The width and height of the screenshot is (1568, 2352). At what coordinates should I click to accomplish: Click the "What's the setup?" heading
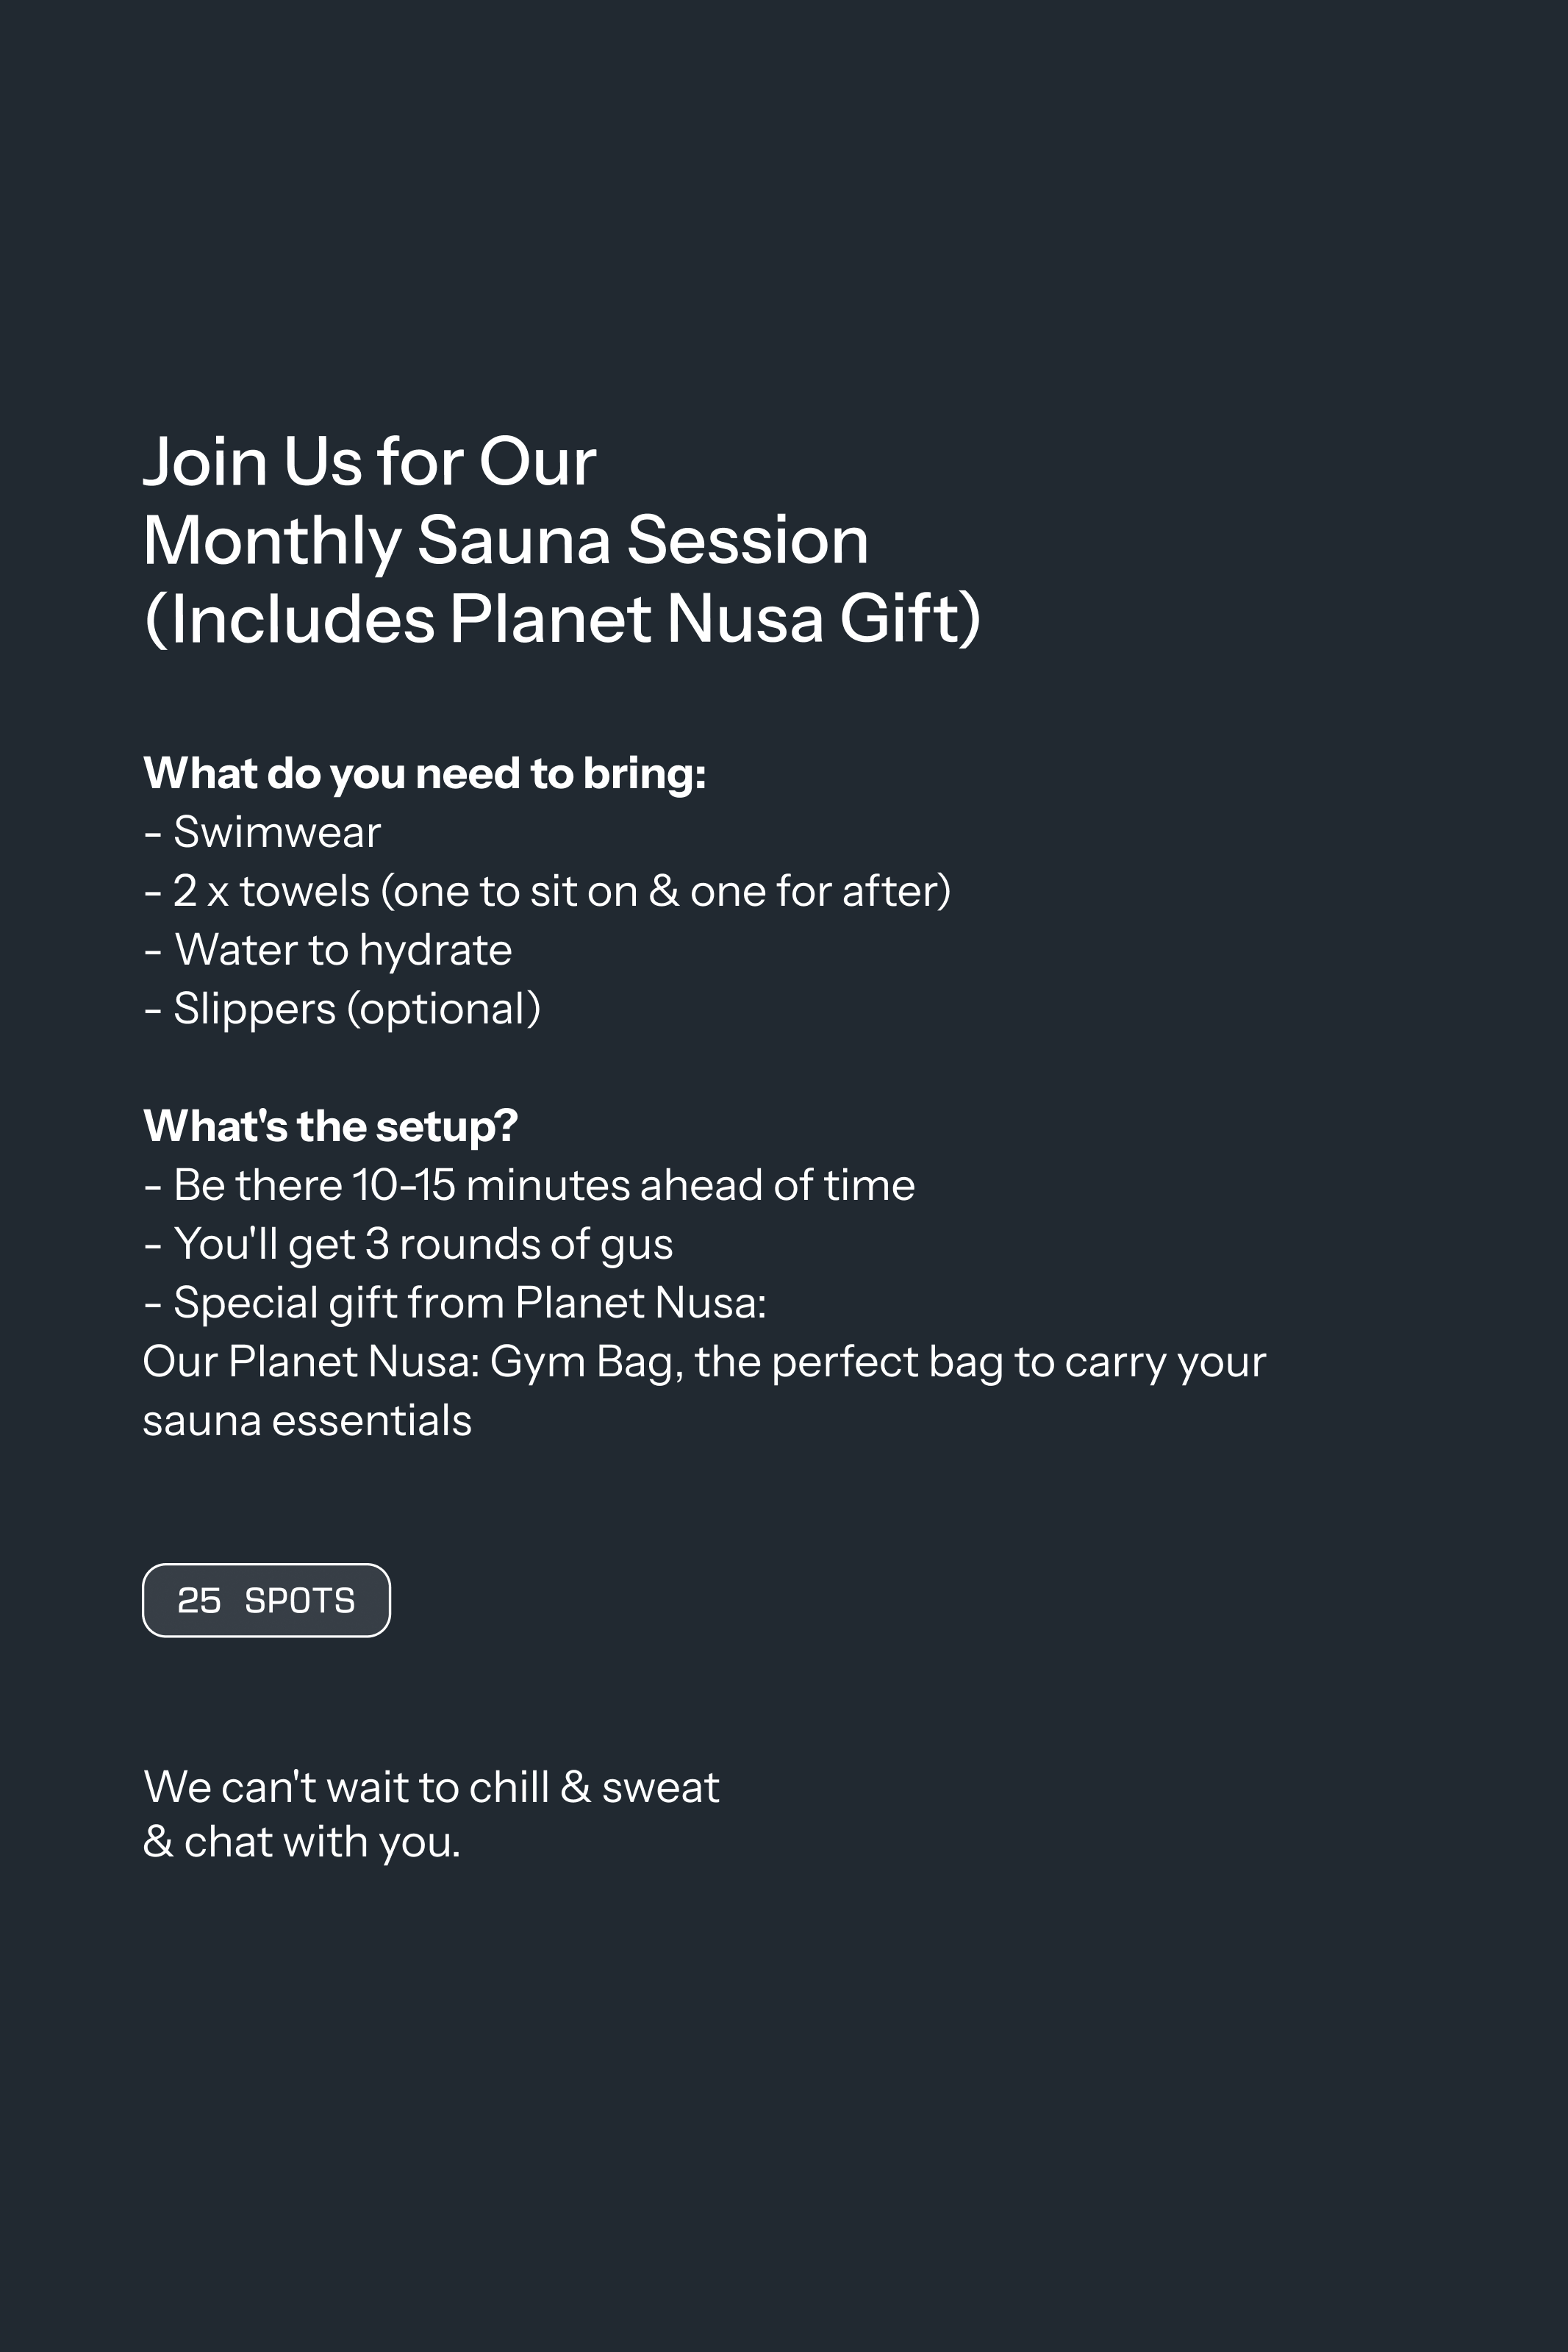(330, 1126)
